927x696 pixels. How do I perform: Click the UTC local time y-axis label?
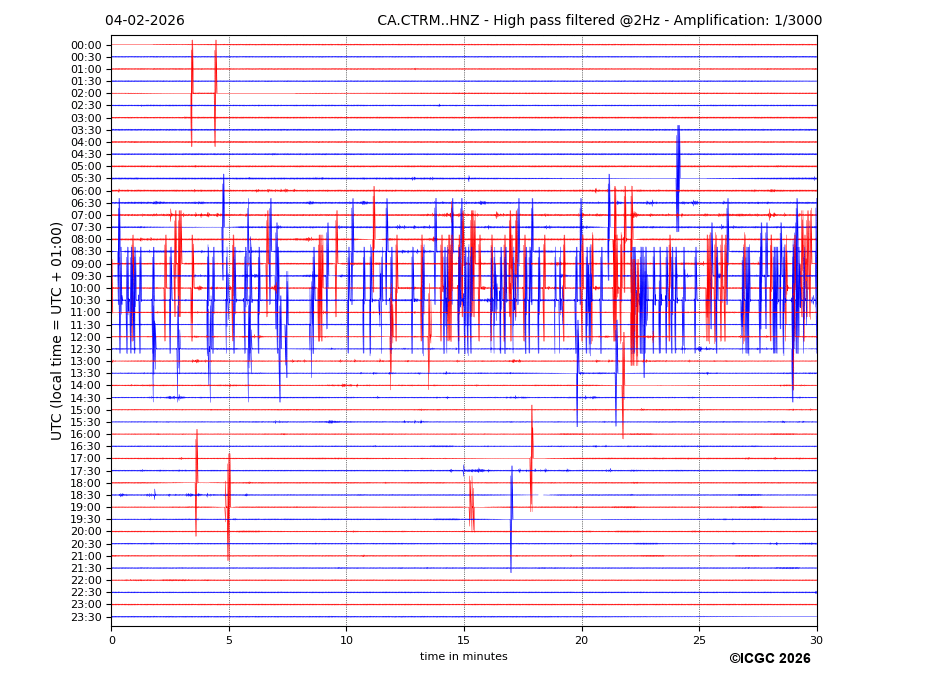[57, 331]
